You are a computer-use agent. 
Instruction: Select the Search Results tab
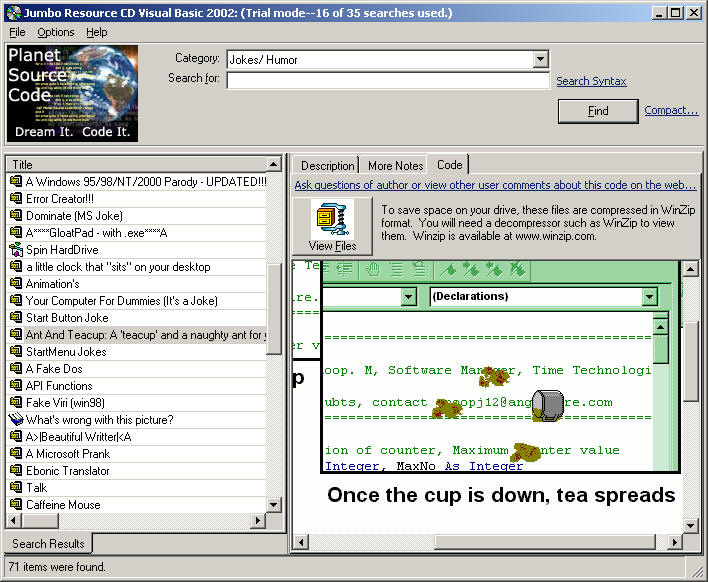click(48, 544)
